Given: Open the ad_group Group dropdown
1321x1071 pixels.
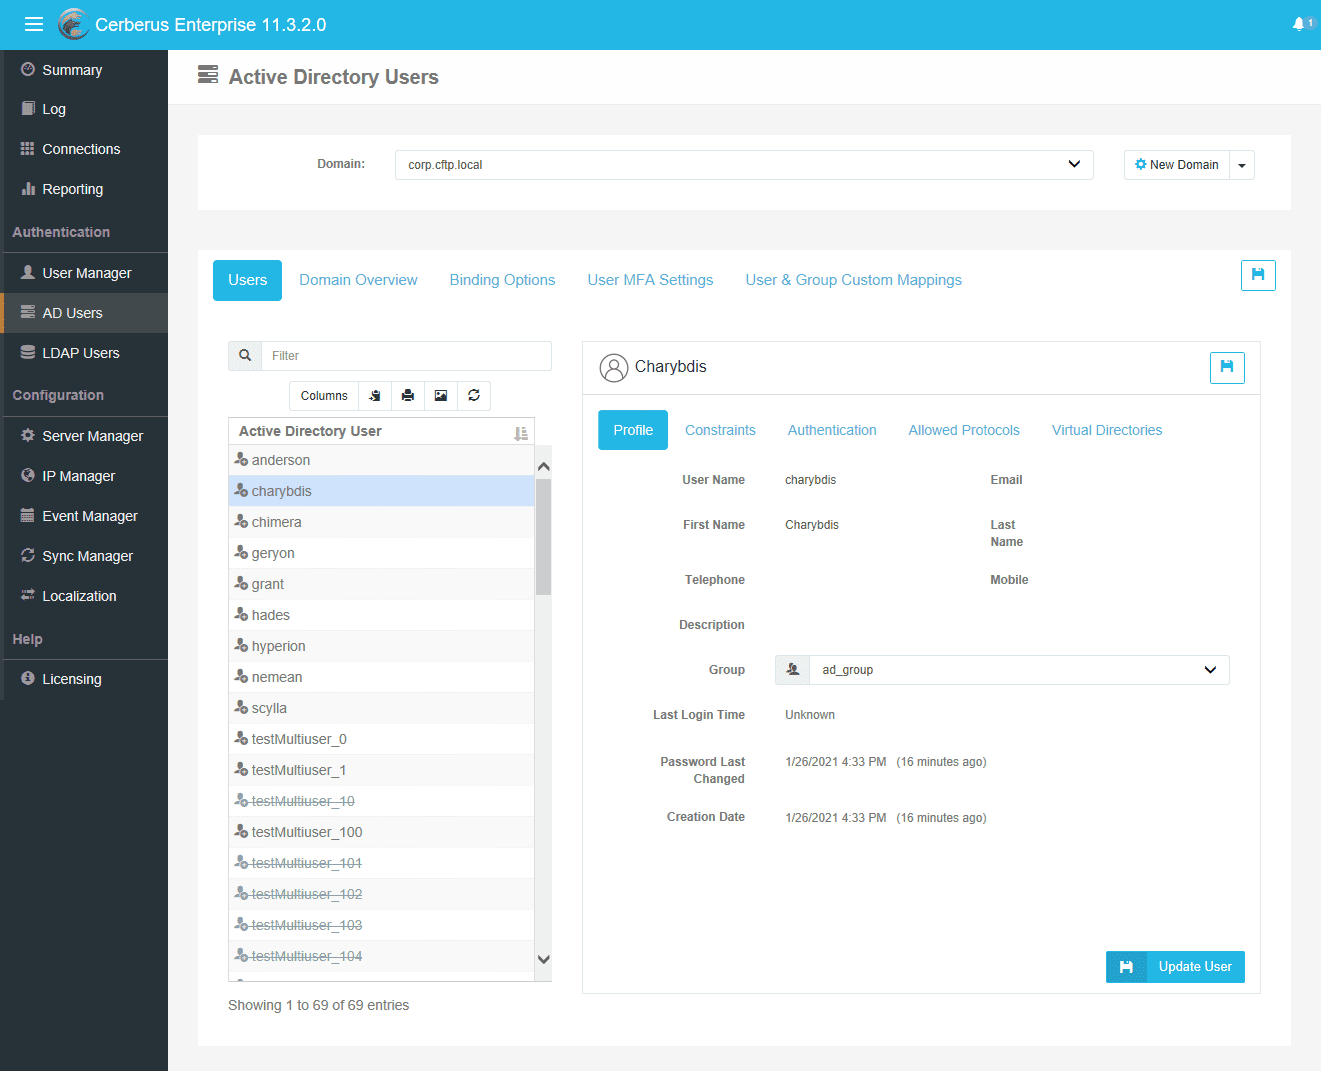Looking at the screenshot, I should click(x=1002, y=670).
